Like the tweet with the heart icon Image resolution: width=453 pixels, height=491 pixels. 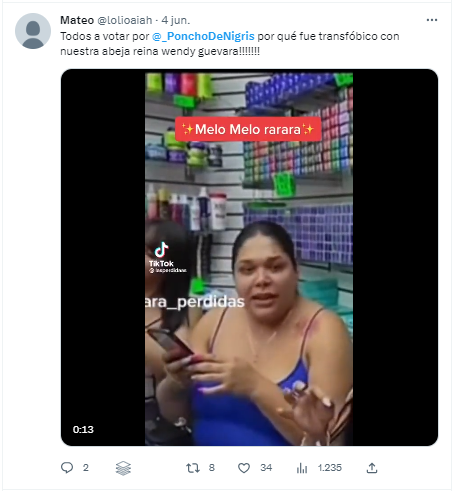(x=244, y=468)
